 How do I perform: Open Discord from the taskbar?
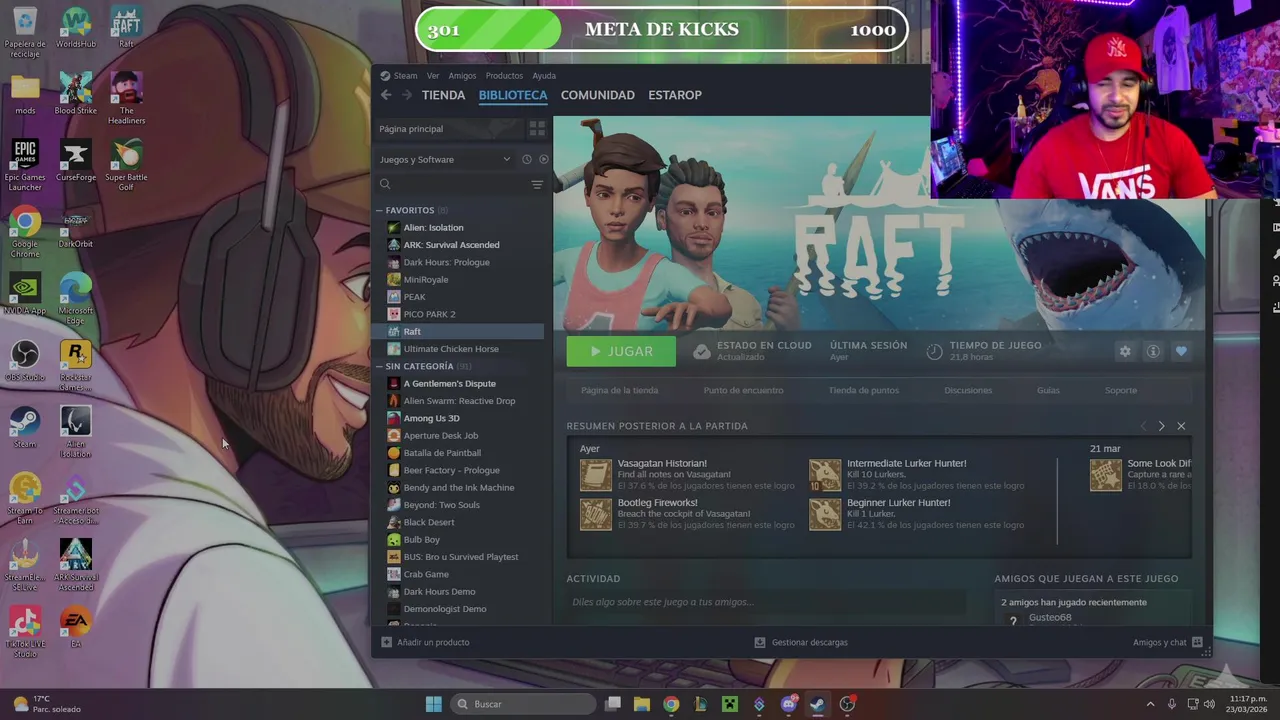click(788, 704)
